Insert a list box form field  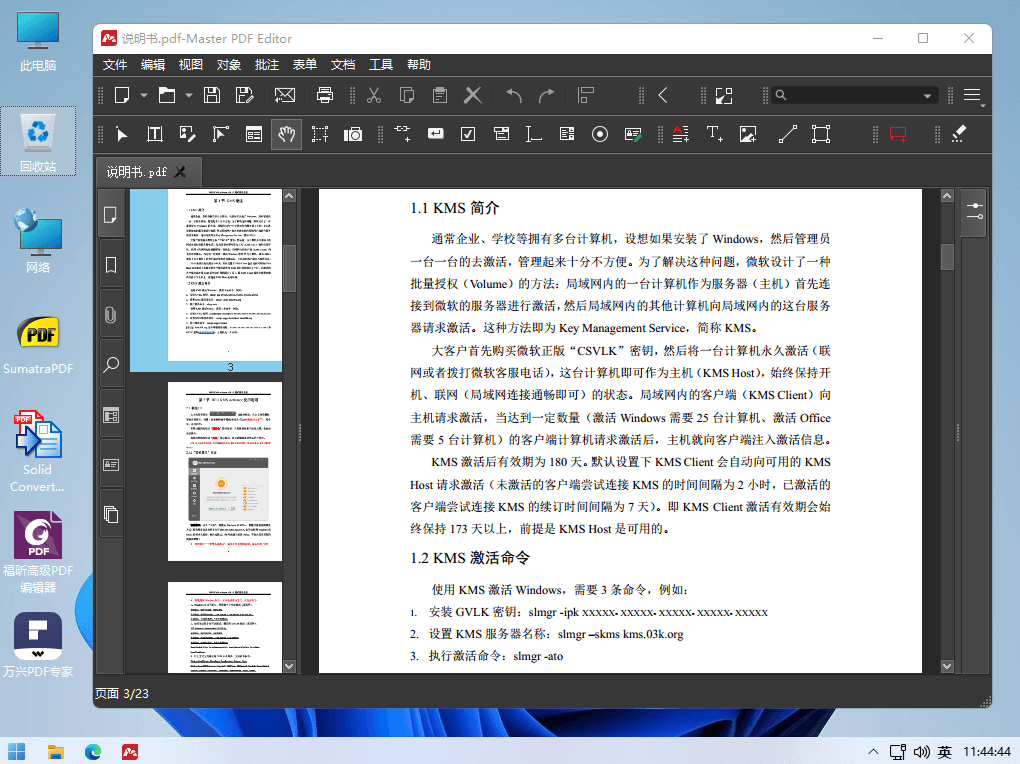pos(567,134)
